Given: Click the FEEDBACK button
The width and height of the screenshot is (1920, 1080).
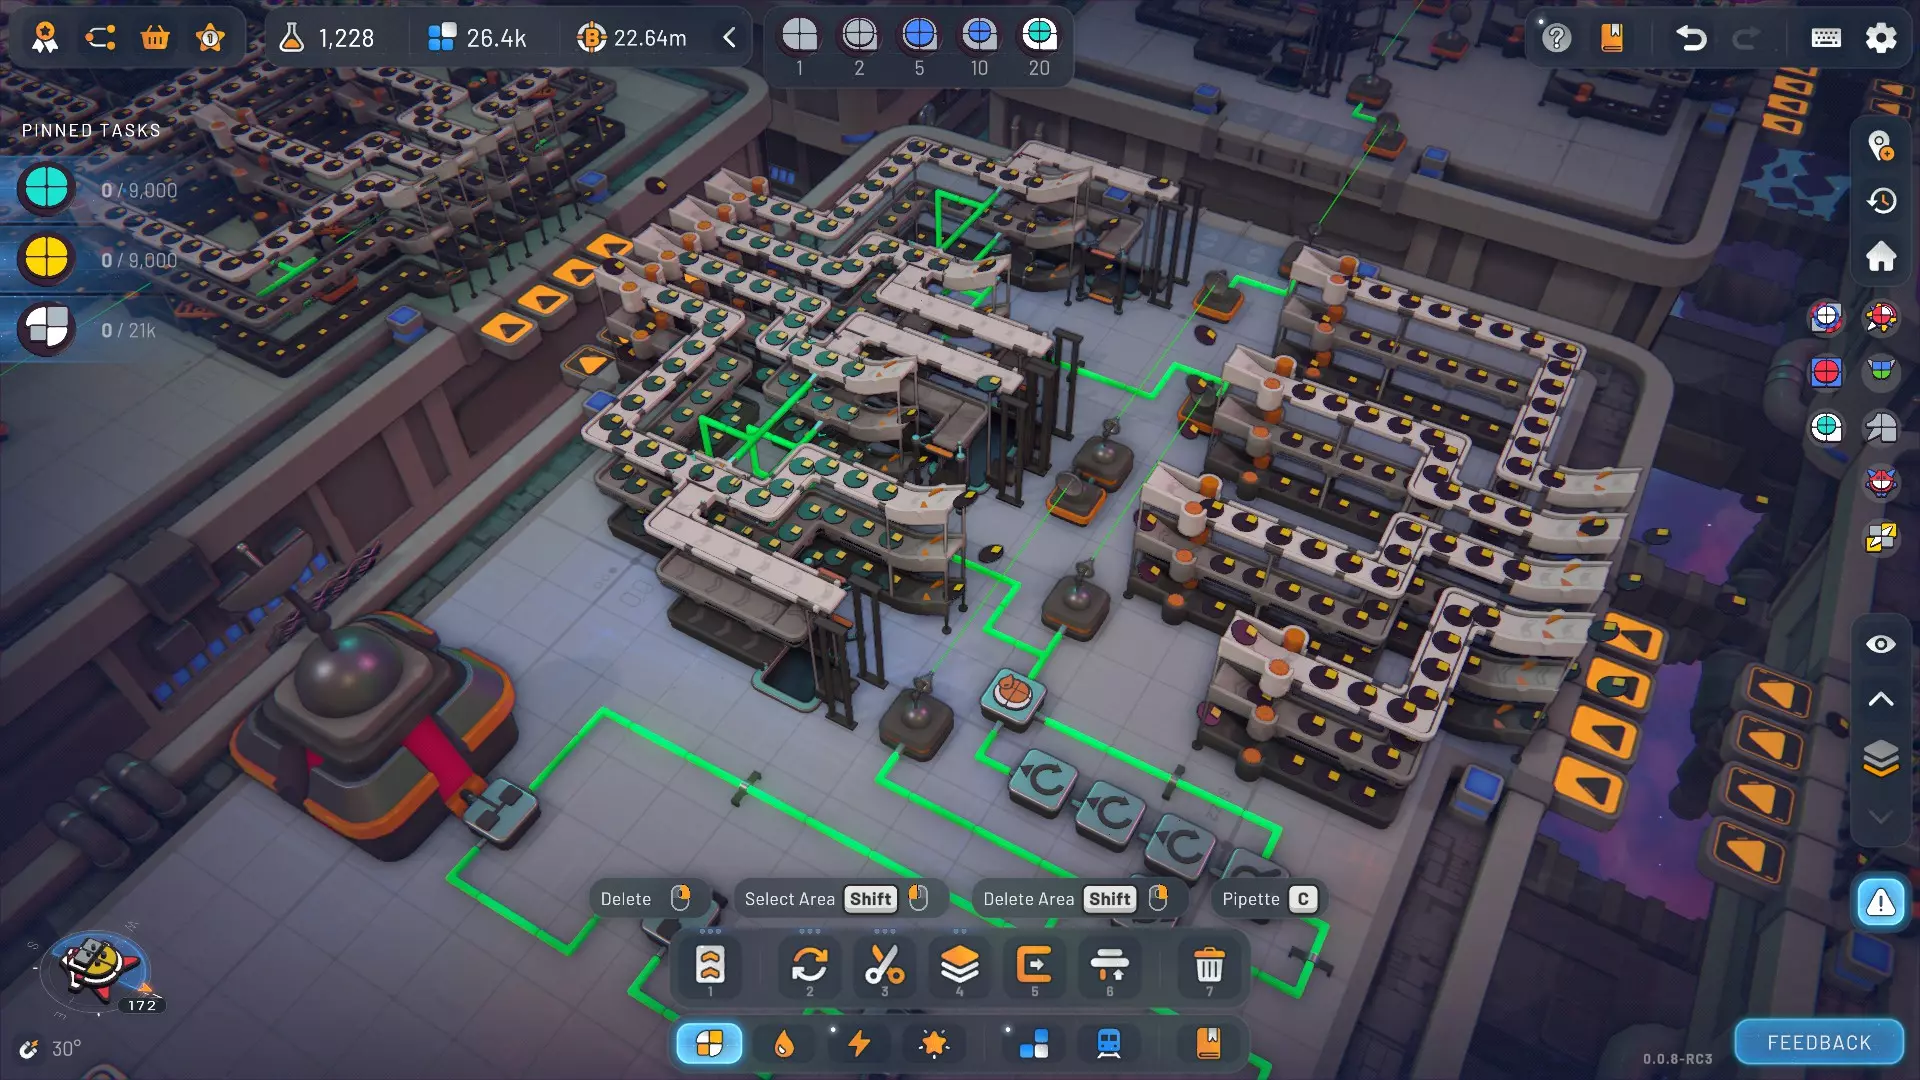Looking at the screenshot, I should point(1818,1043).
